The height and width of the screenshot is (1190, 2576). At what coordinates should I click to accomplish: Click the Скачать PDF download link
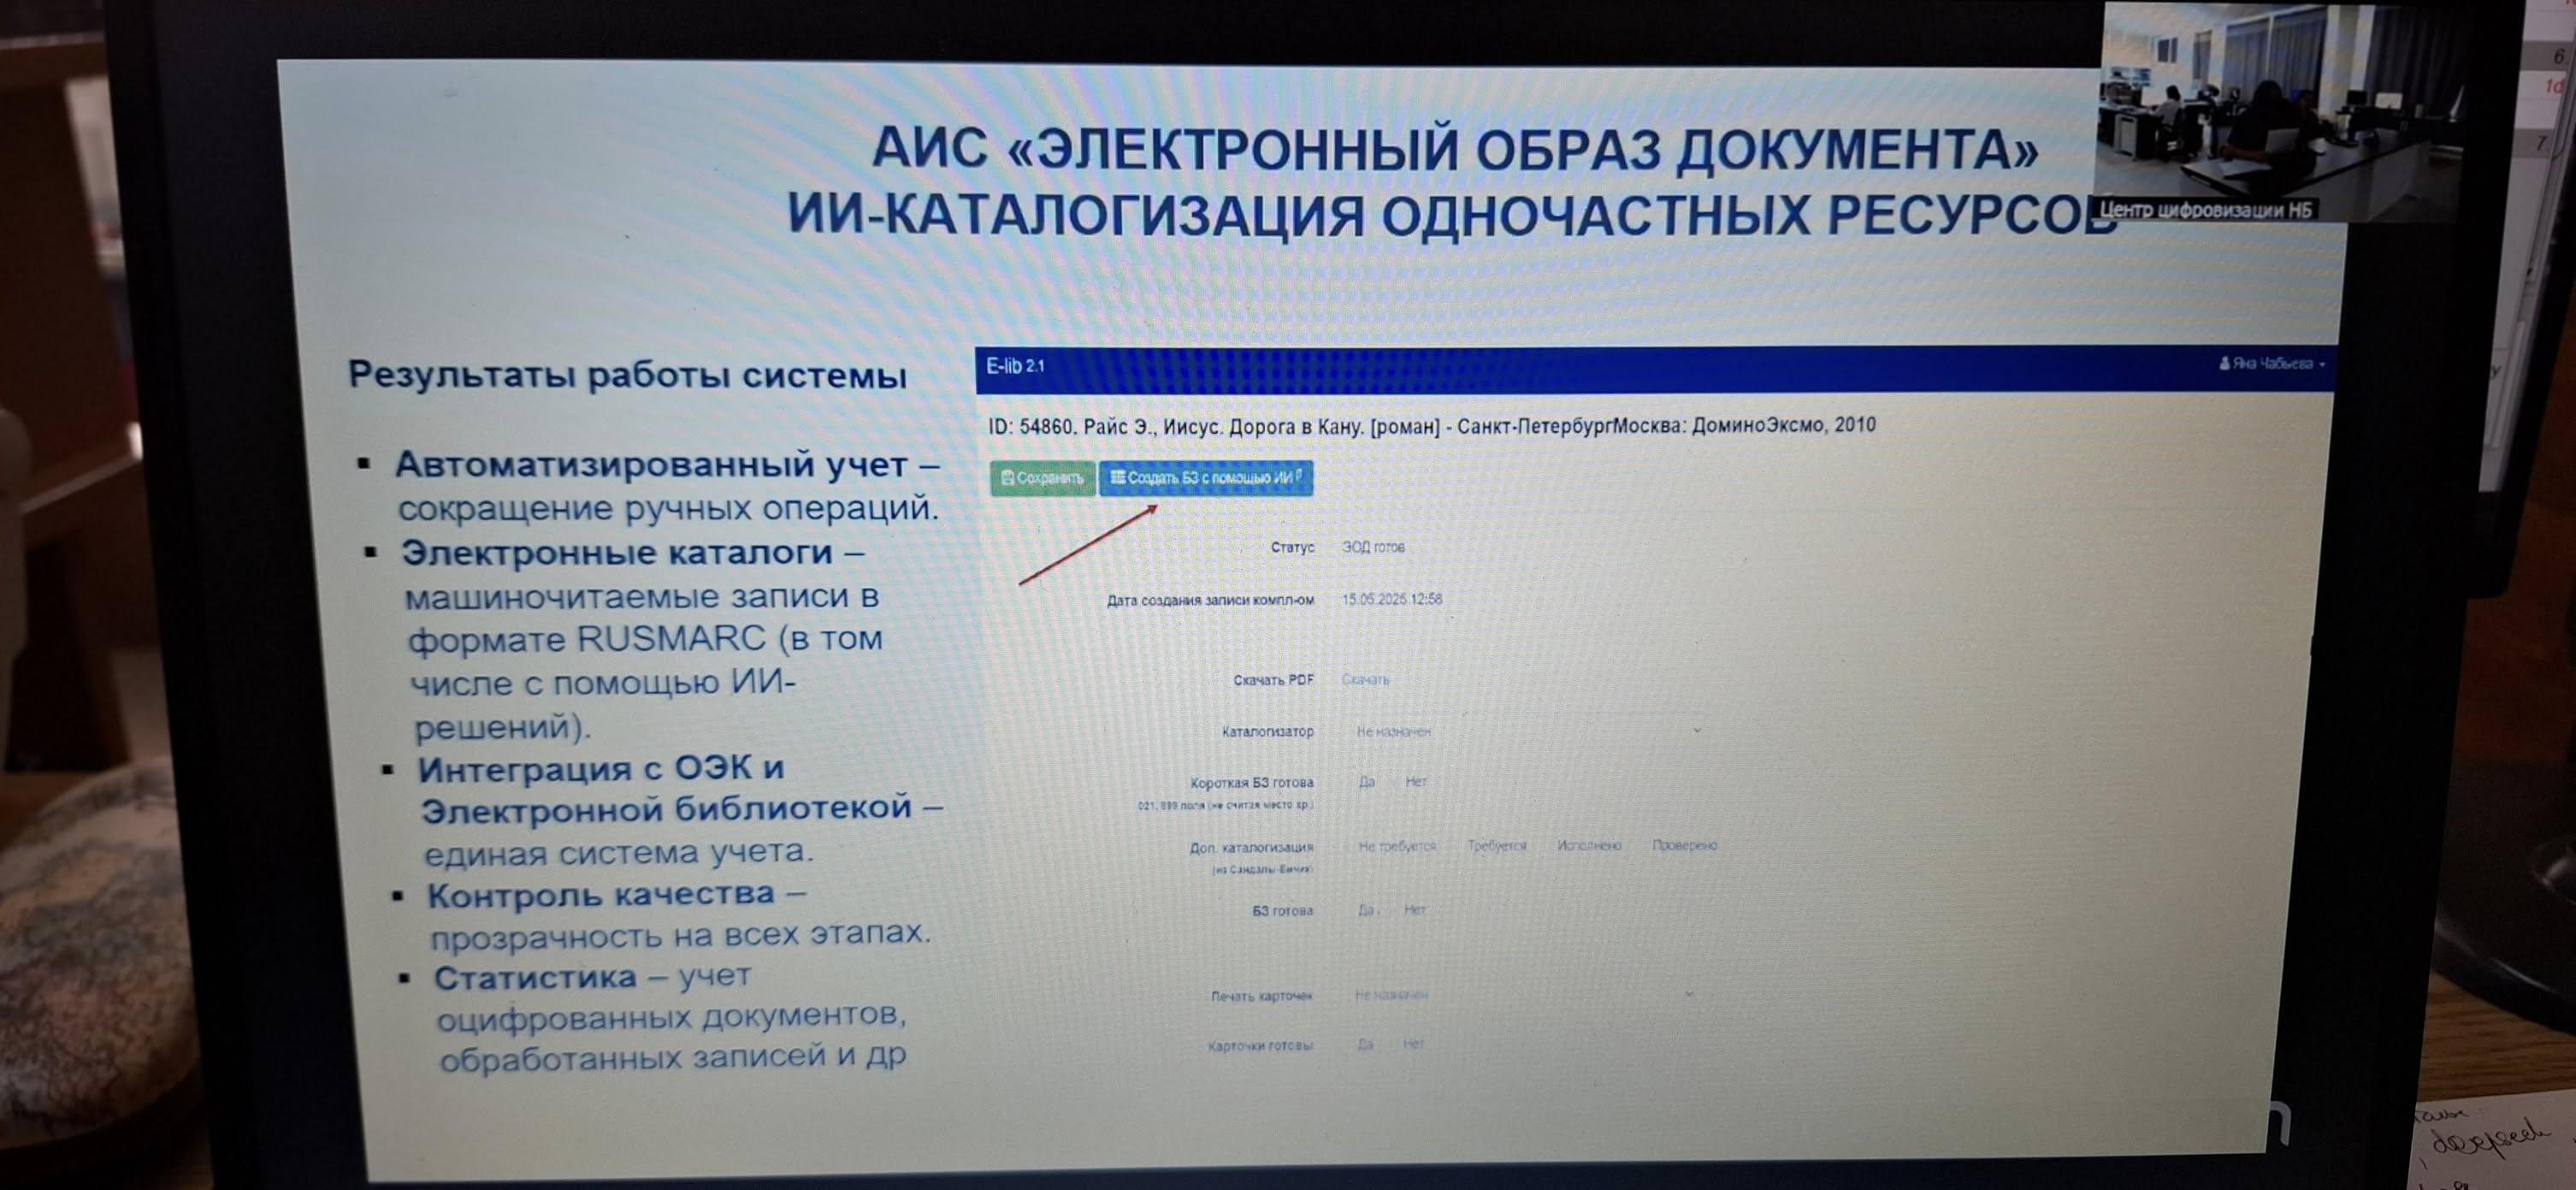tap(1365, 680)
